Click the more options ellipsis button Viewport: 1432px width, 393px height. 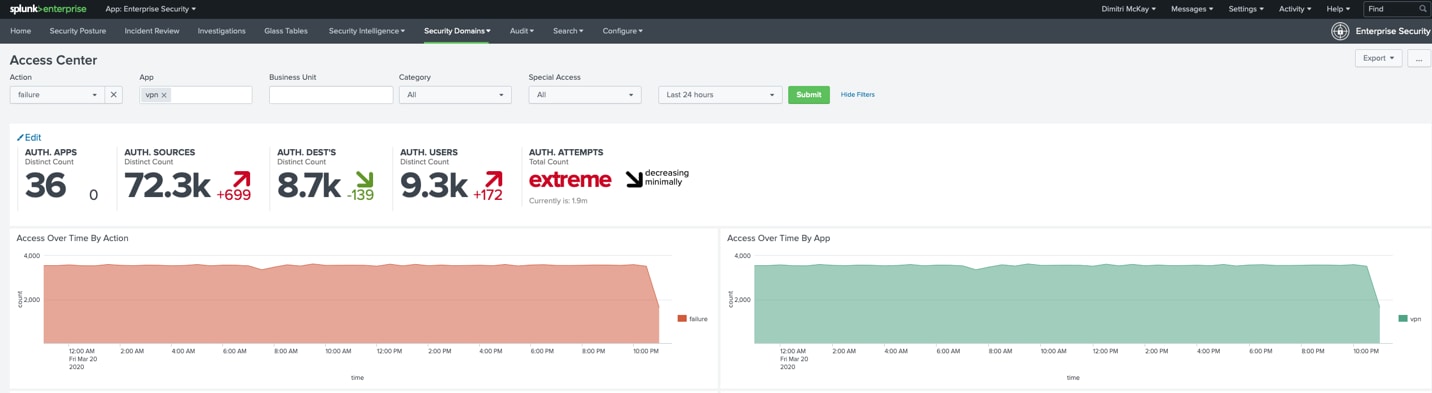[x=1419, y=58]
